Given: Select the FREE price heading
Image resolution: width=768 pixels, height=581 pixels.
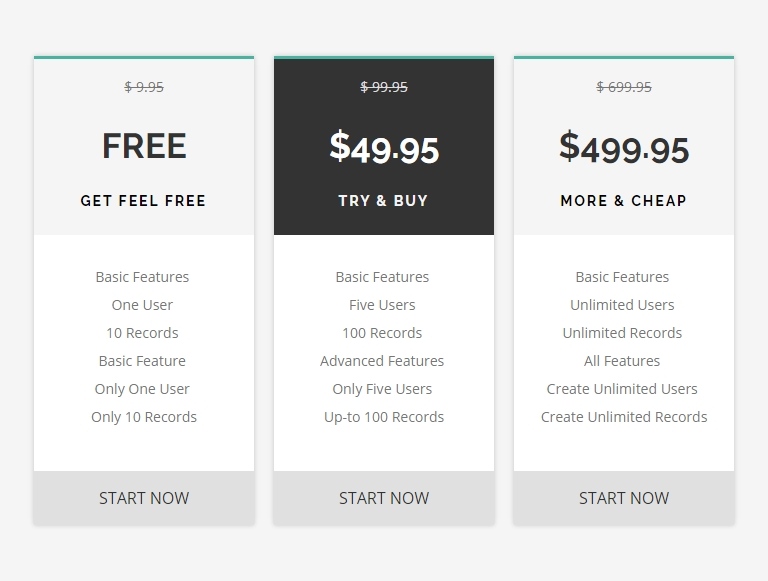Looking at the screenshot, I should pyautogui.click(x=144, y=147).
